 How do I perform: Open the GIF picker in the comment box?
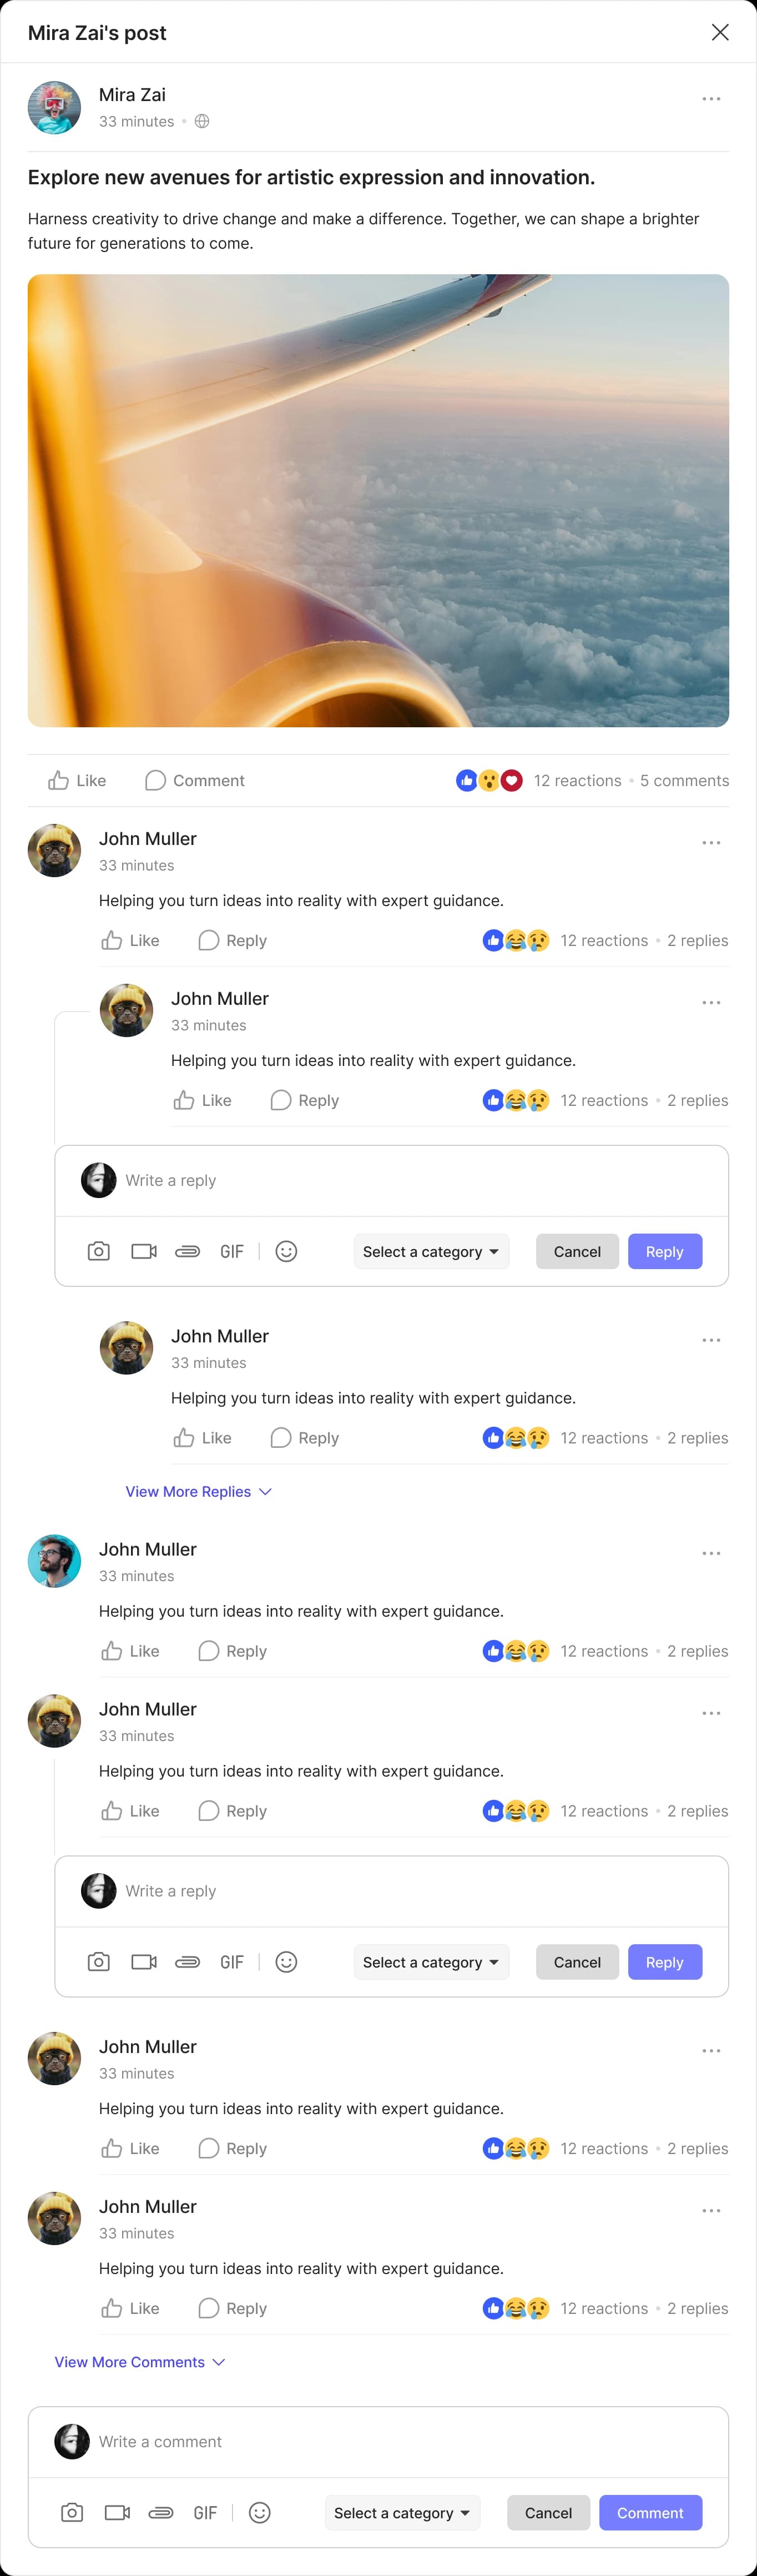point(205,2513)
